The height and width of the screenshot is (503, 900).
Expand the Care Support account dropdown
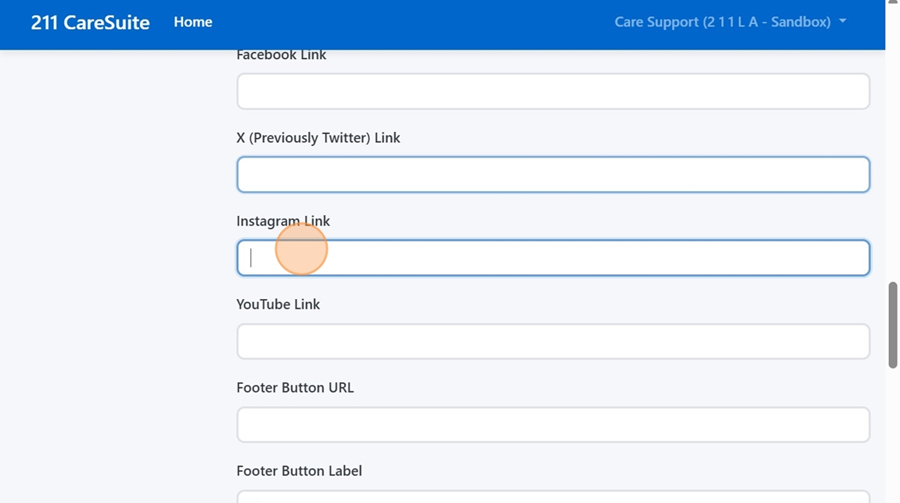coord(722,22)
